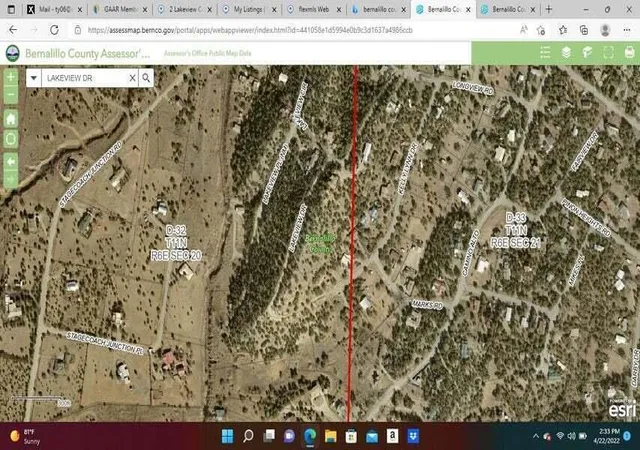640x450 pixels.
Task: Go to previous map extent arrow
Action: pyautogui.click(x=11, y=162)
